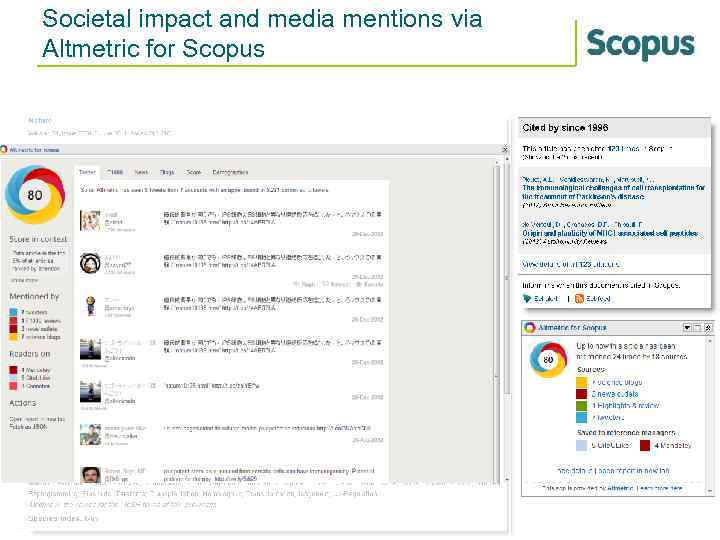Click the 'Score in context' heading
The image size is (720, 540).
(38, 239)
